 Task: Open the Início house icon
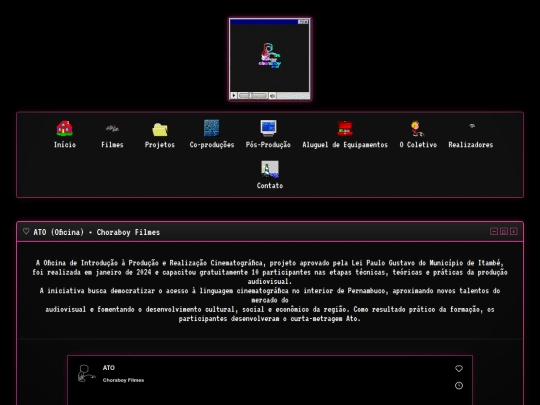[x=64, y=128]
